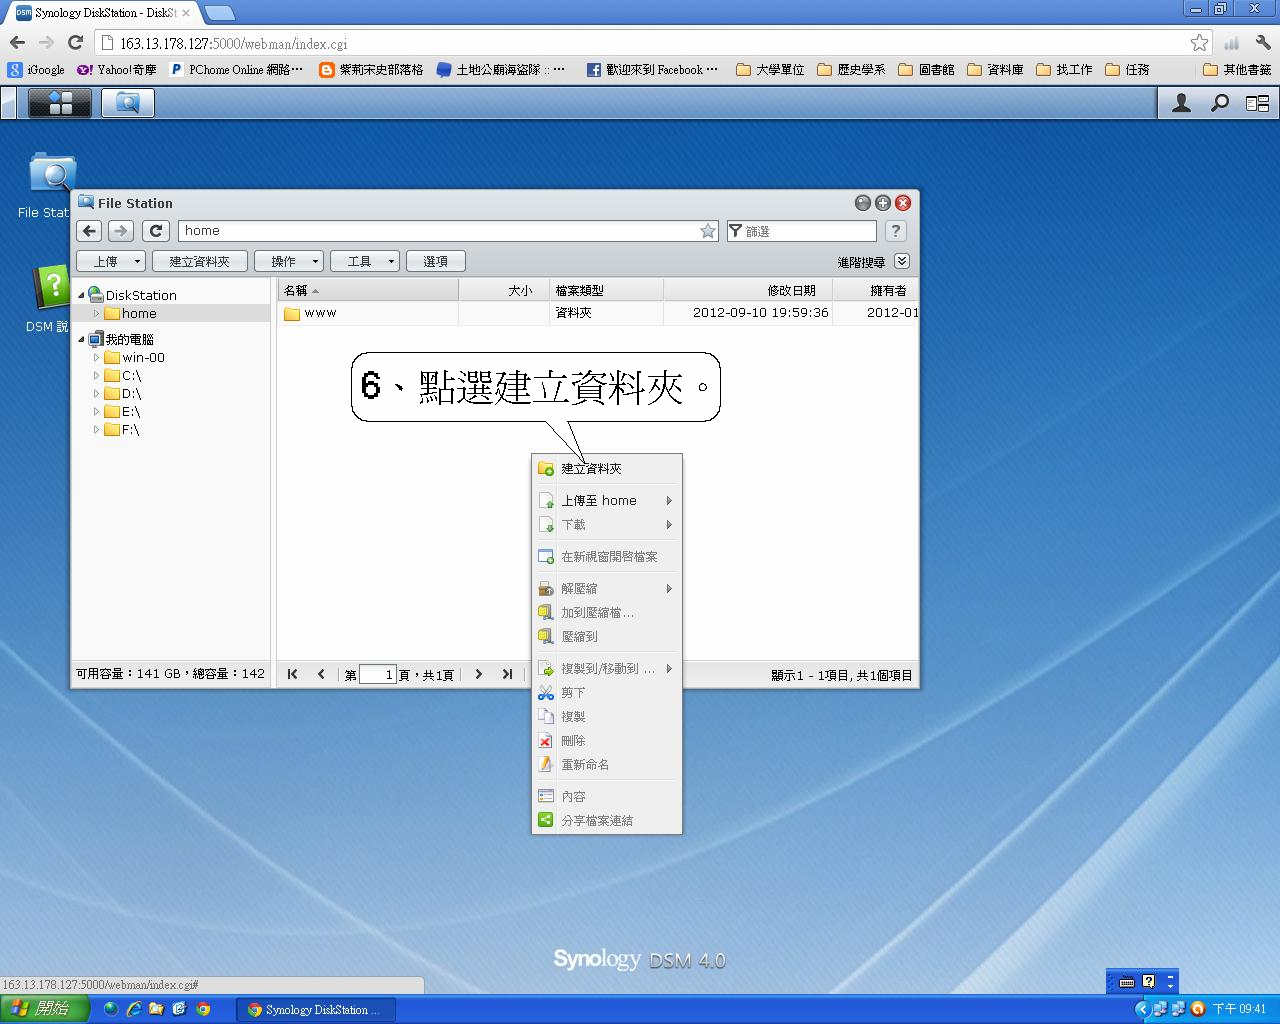Click the File Station taskbar icon in DSM
This screenshot has width=1280, height=1024.
click(x=127, y=103)
